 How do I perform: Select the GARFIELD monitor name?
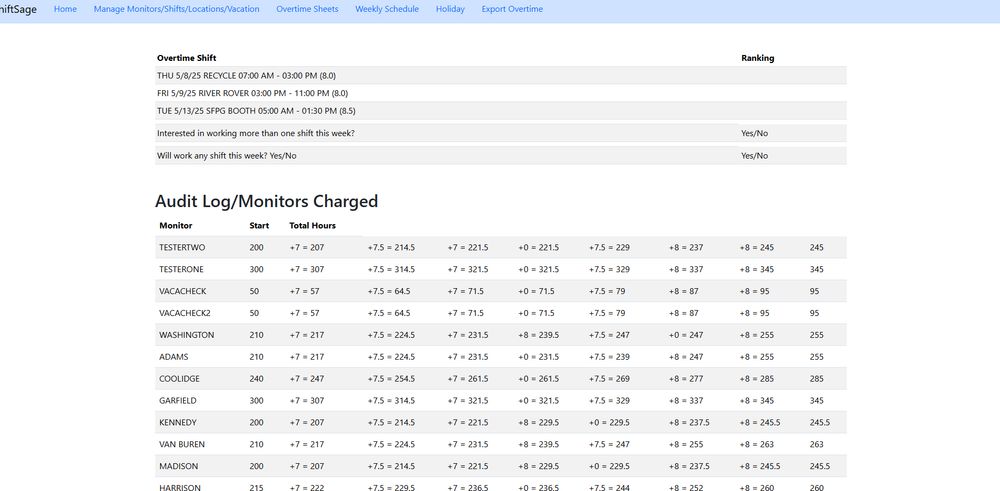pos(177,400)
